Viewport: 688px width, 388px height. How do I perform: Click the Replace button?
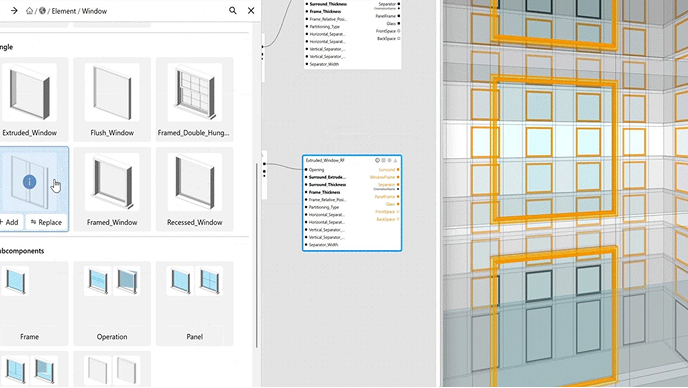tap(47, 222)
